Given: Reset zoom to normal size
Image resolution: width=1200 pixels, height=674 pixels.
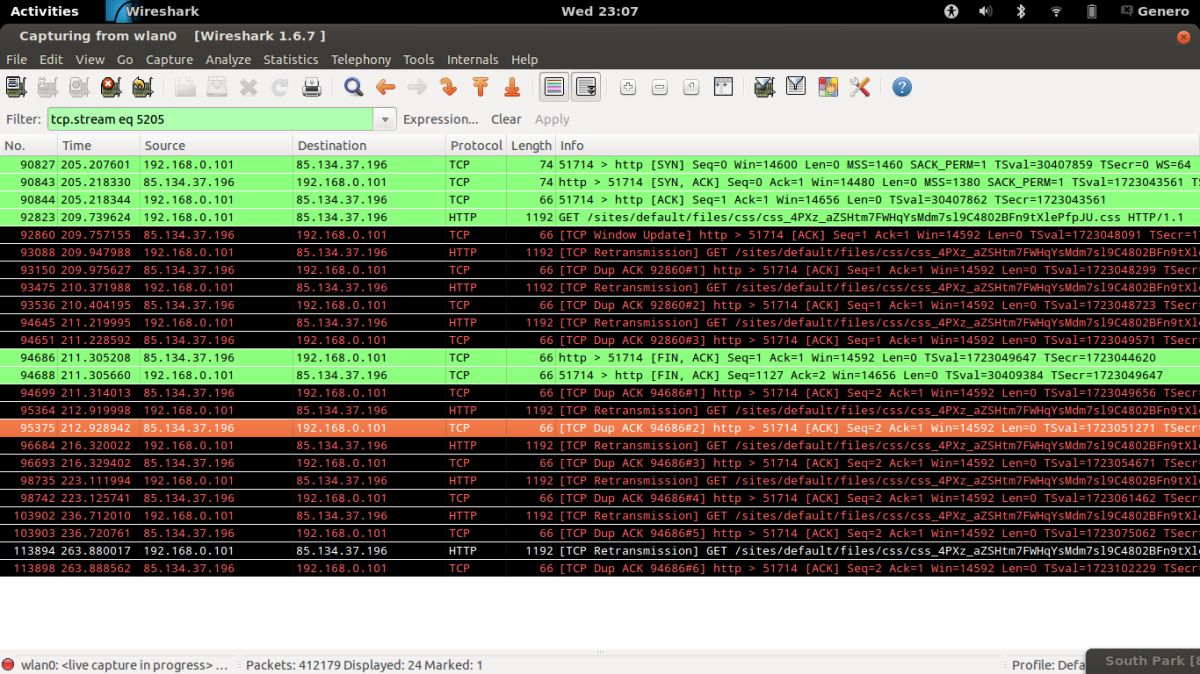Looking at the screenshot, I should [x=691, y=87].
